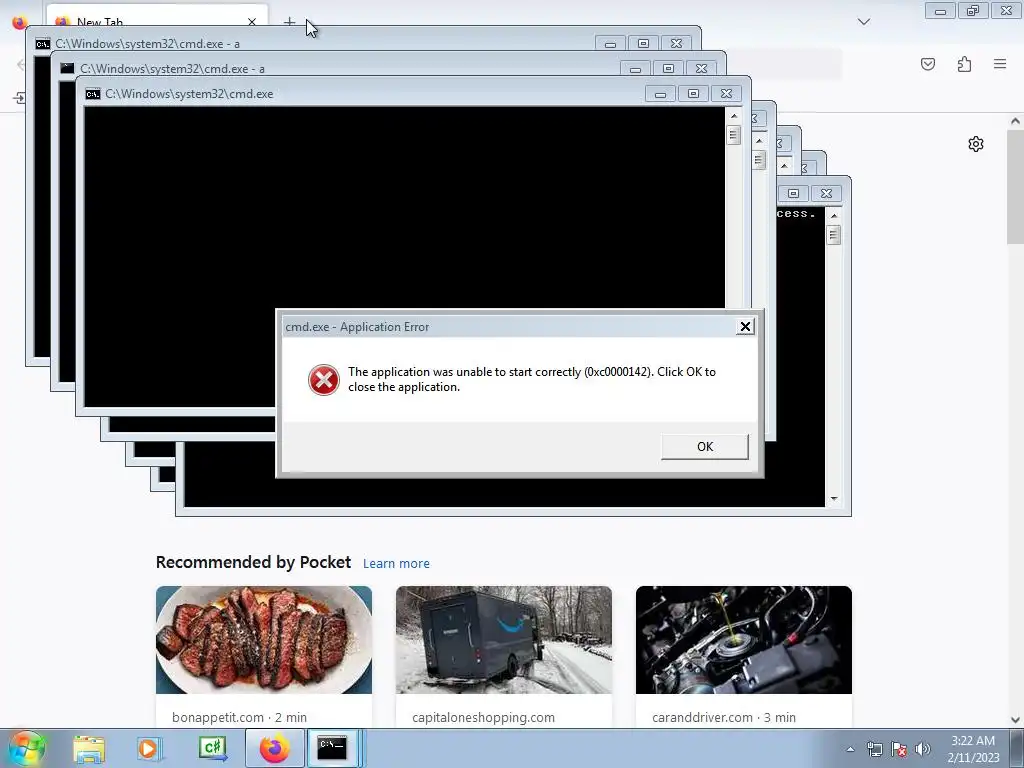Follow the Learn more link next to Pocket
Image resolution: width=1024 pixels, height=768 pixels.
click(x=396, y=564)
